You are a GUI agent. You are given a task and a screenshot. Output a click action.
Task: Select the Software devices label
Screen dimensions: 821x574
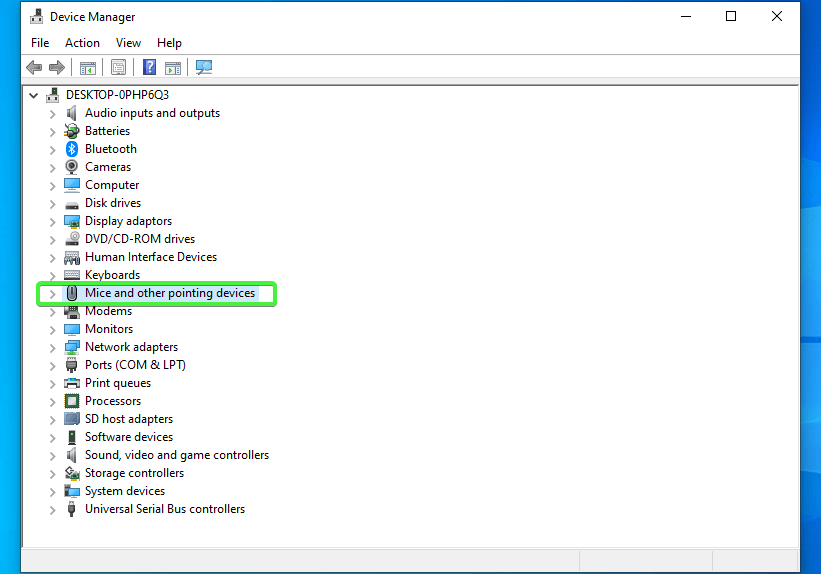129,437
